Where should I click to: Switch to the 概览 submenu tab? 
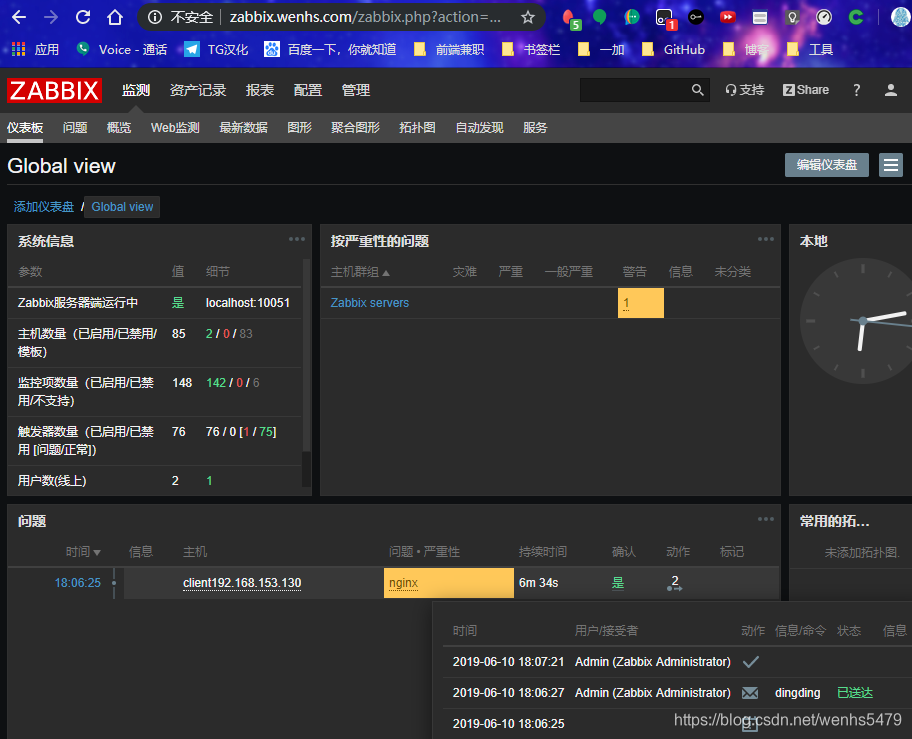(119, 128)
